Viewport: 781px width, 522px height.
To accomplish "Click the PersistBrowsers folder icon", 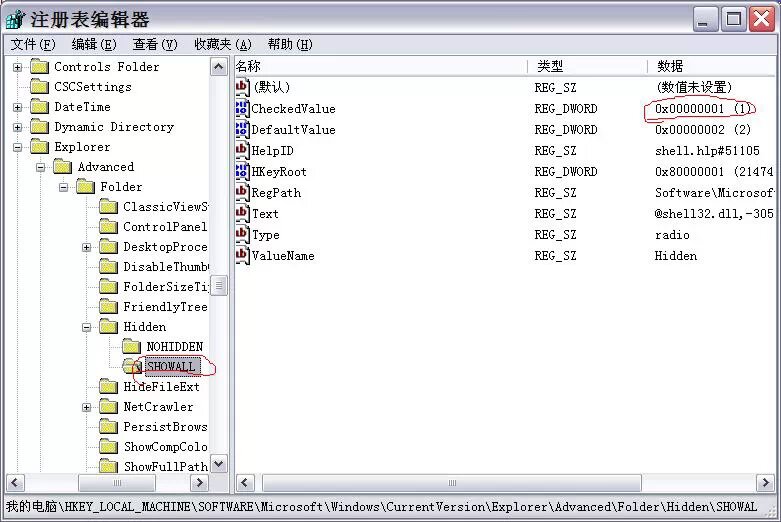I will pos(109,426).
